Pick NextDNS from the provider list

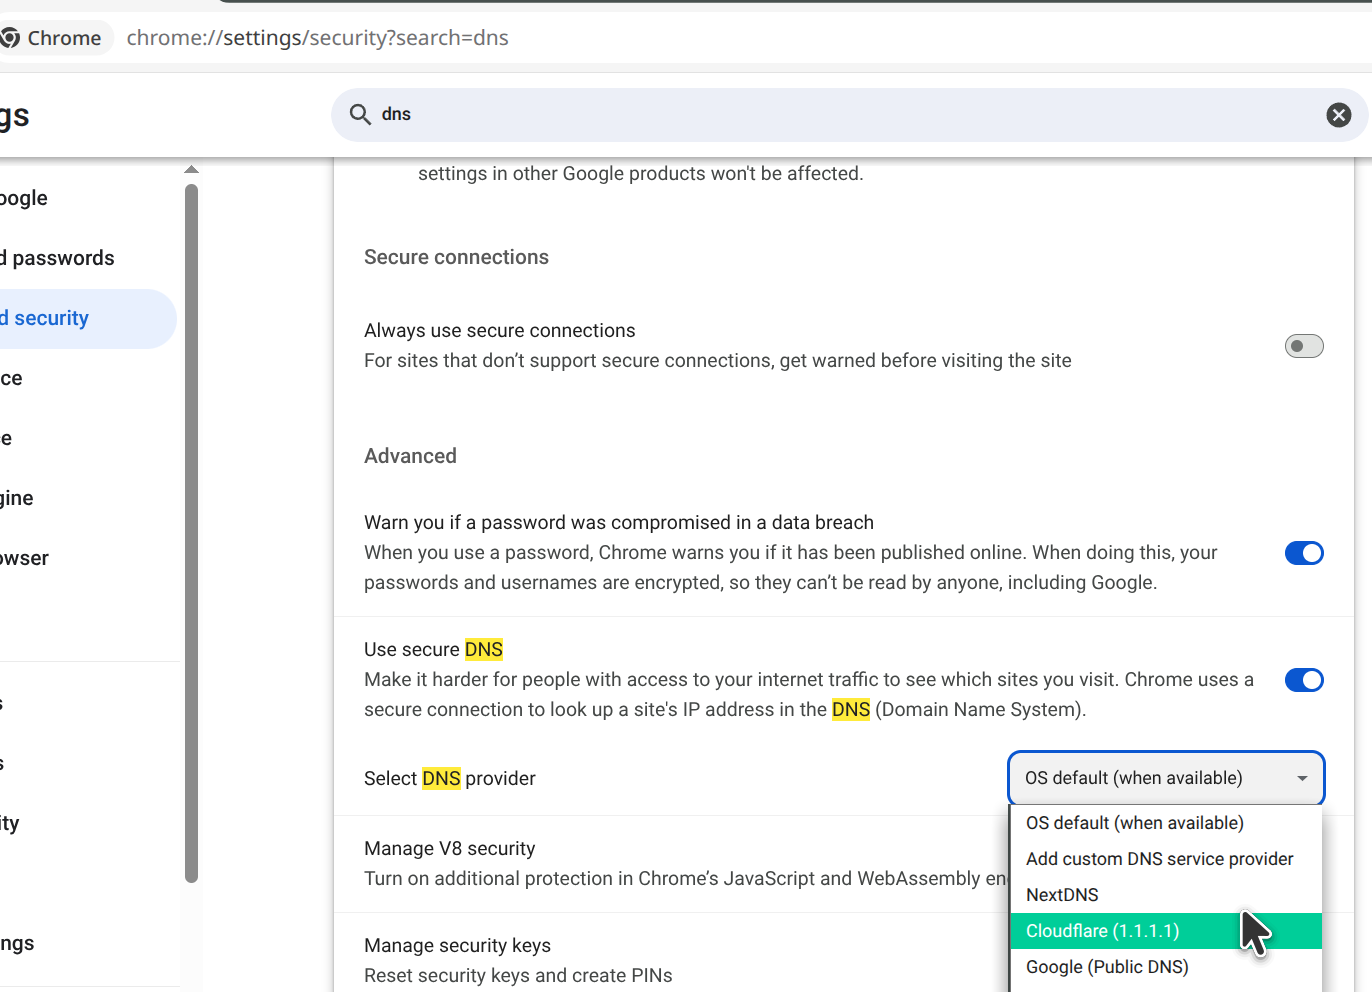pyautogui.click(x=1166, y=895)
